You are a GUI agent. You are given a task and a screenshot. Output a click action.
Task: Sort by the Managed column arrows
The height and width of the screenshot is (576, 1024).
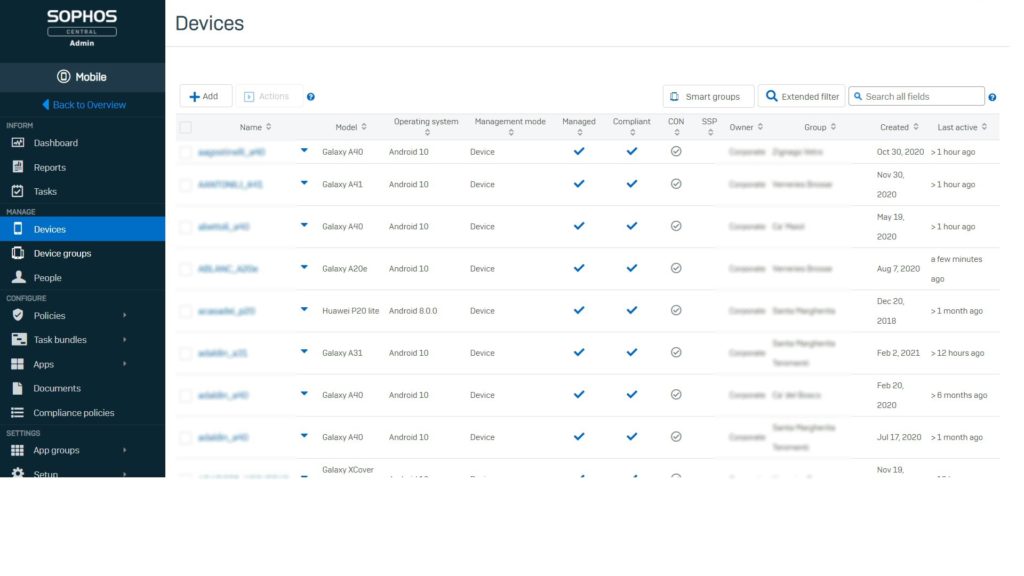click(x=579, y=133)
